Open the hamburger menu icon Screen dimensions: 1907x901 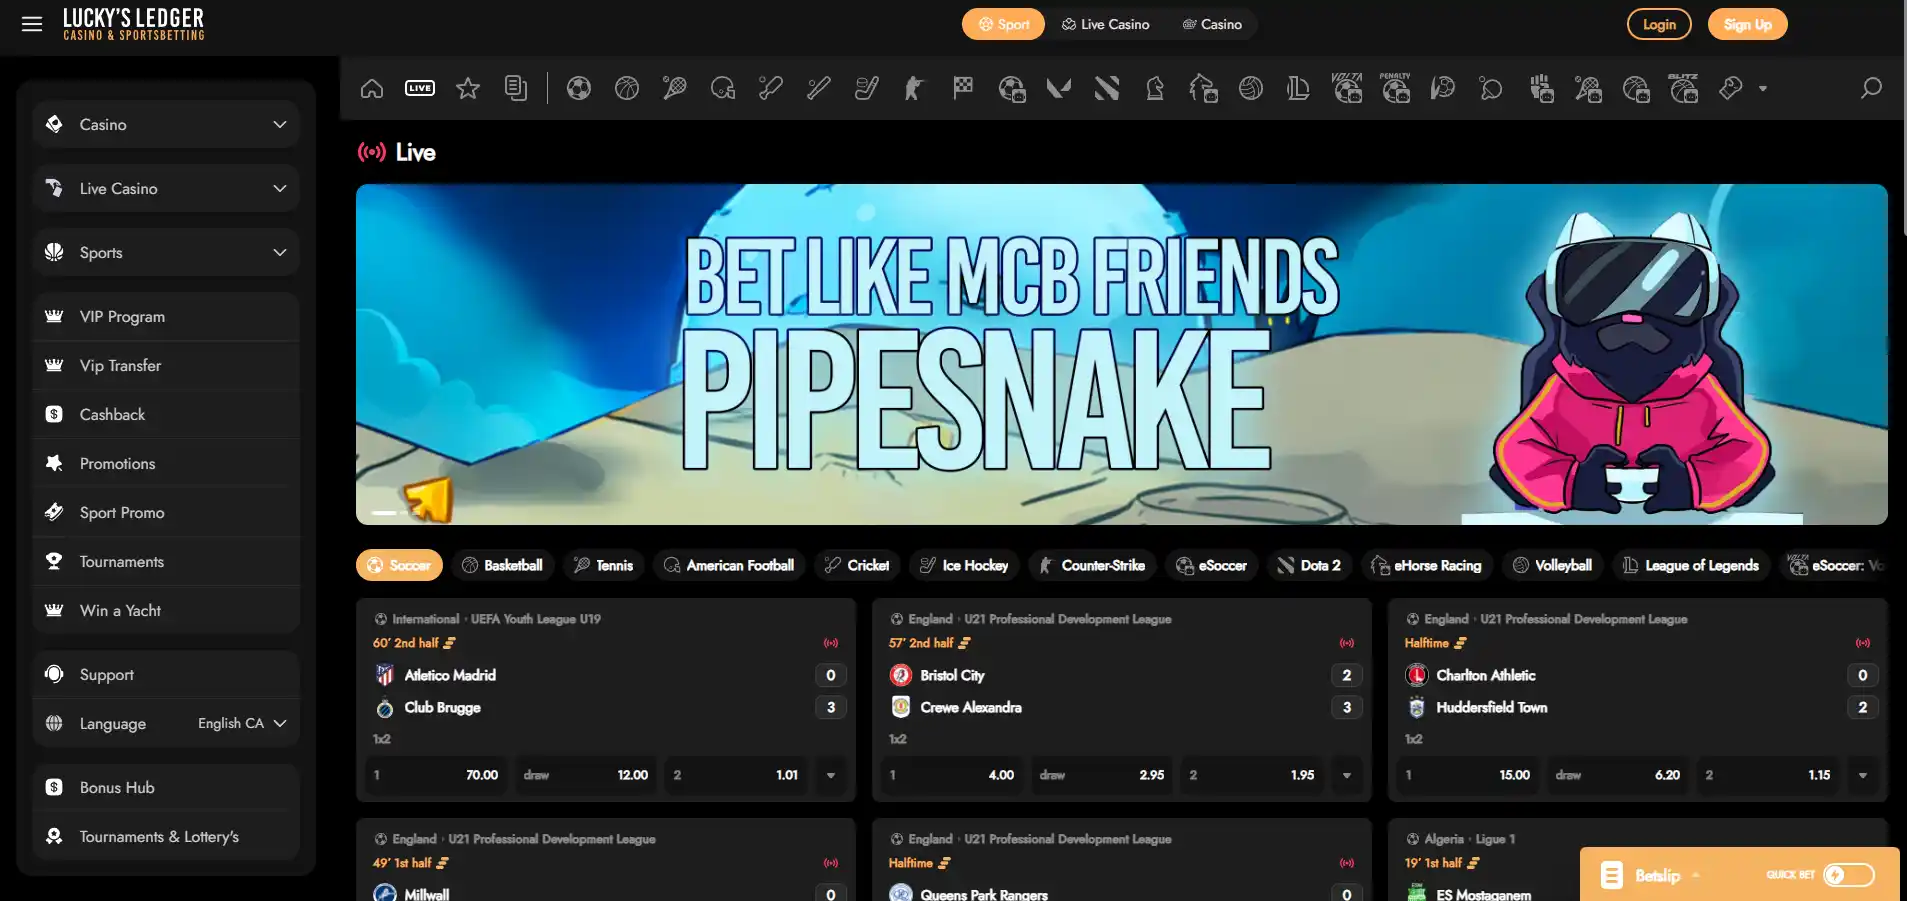pyautogui.click(x=32, y=24)
